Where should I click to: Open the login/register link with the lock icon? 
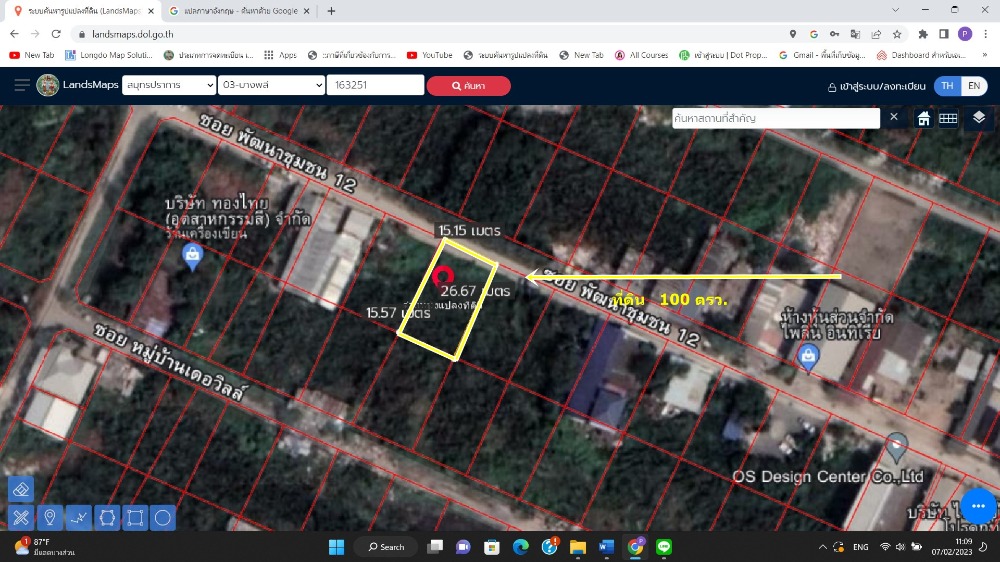click(876, 86)
